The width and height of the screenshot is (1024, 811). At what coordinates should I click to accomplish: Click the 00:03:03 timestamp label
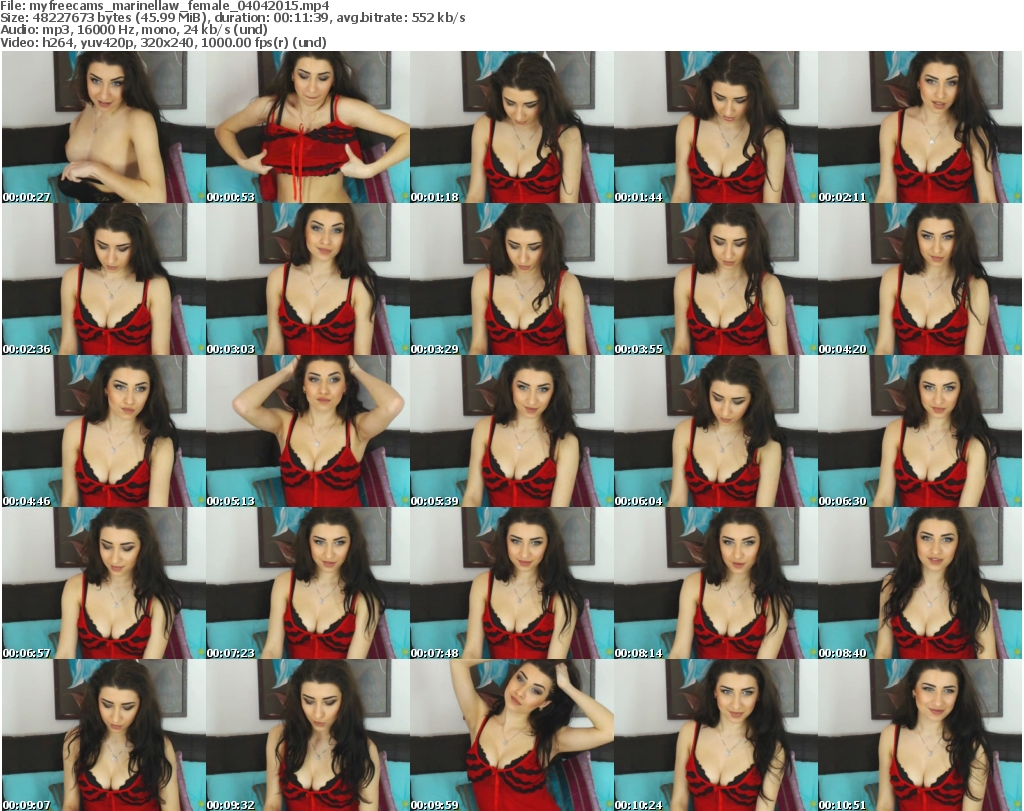pos(231,349)
